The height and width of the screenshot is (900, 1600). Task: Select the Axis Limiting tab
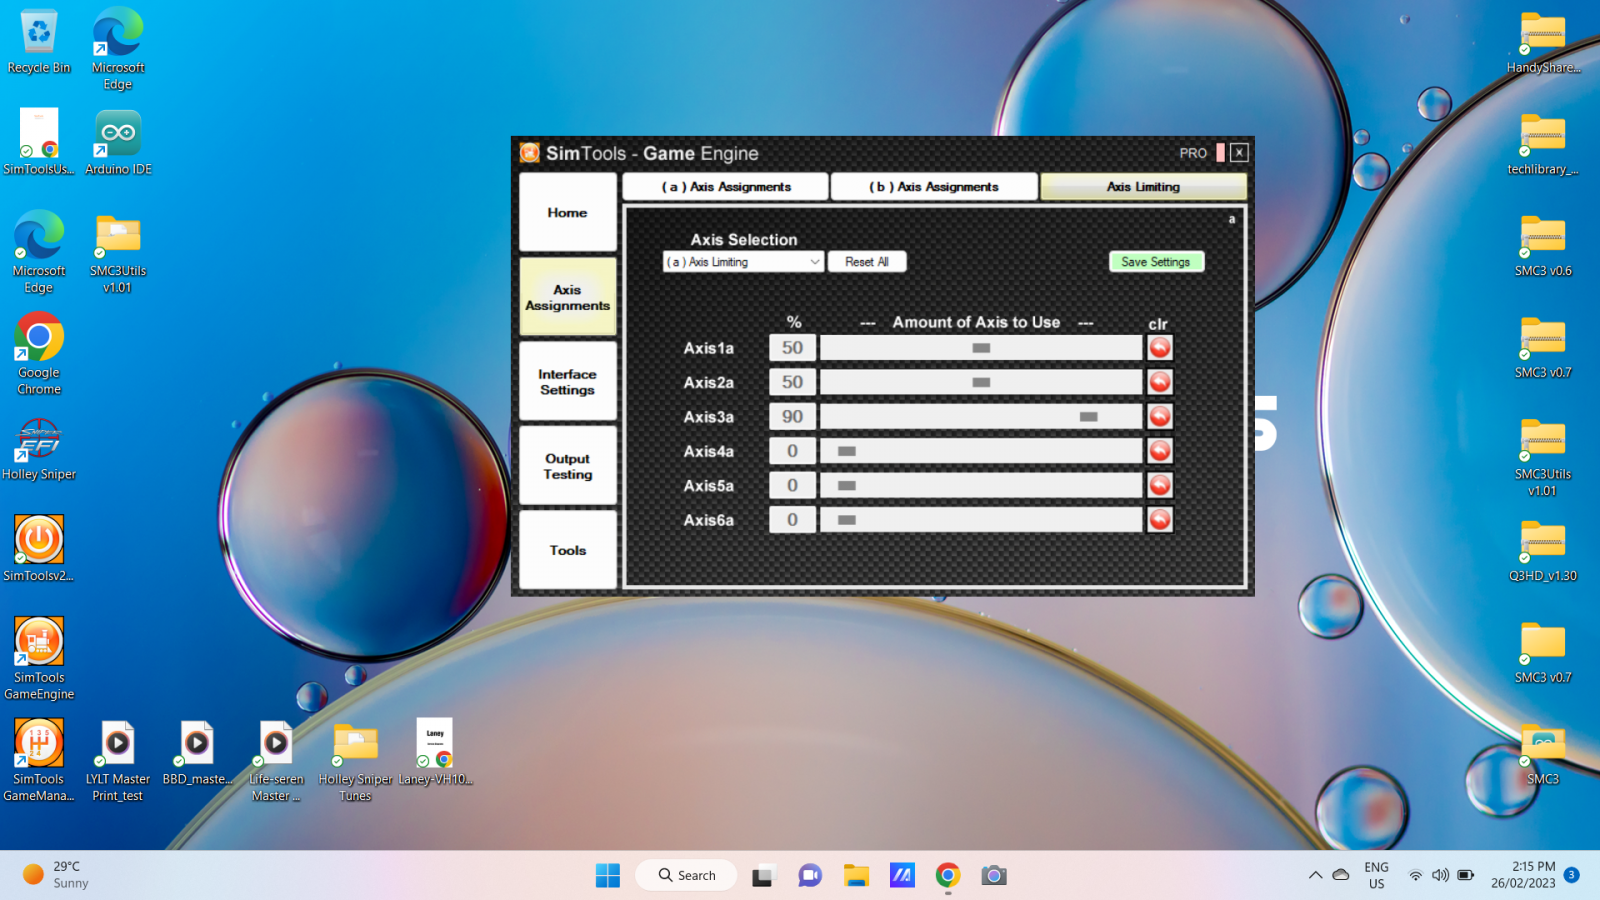(1144, 187)
